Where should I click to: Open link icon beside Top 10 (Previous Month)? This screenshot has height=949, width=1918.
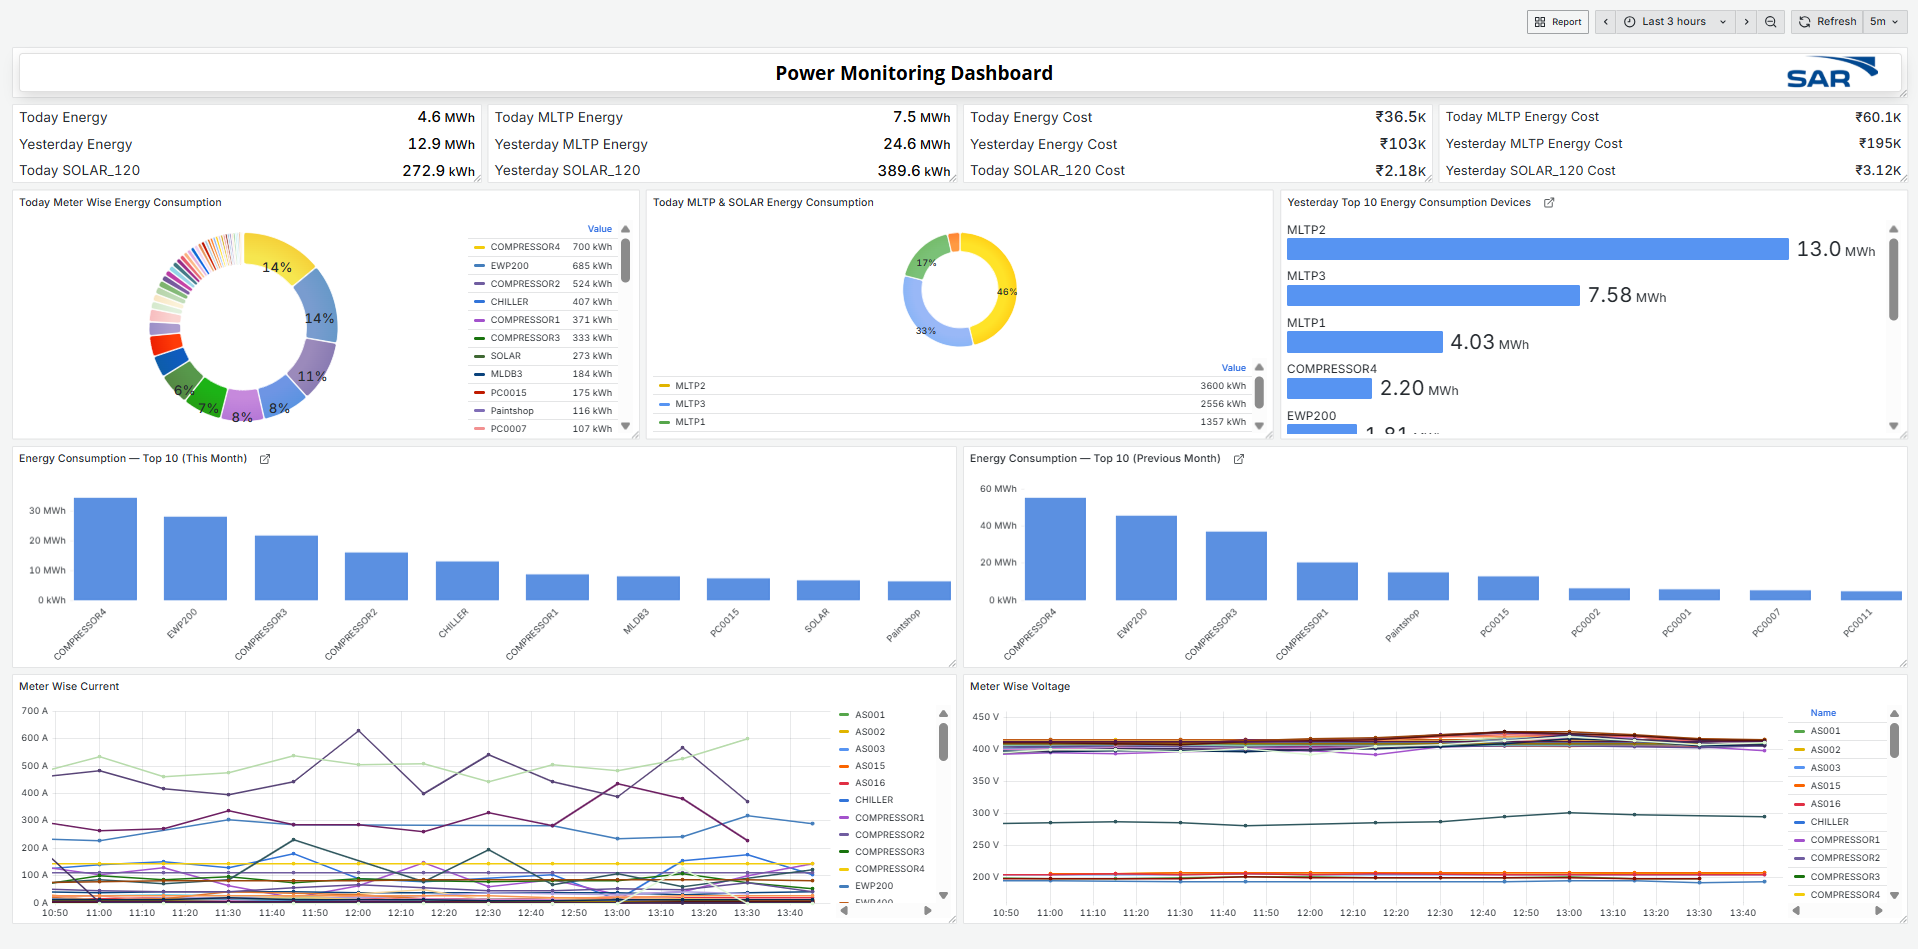point(1239,459)
